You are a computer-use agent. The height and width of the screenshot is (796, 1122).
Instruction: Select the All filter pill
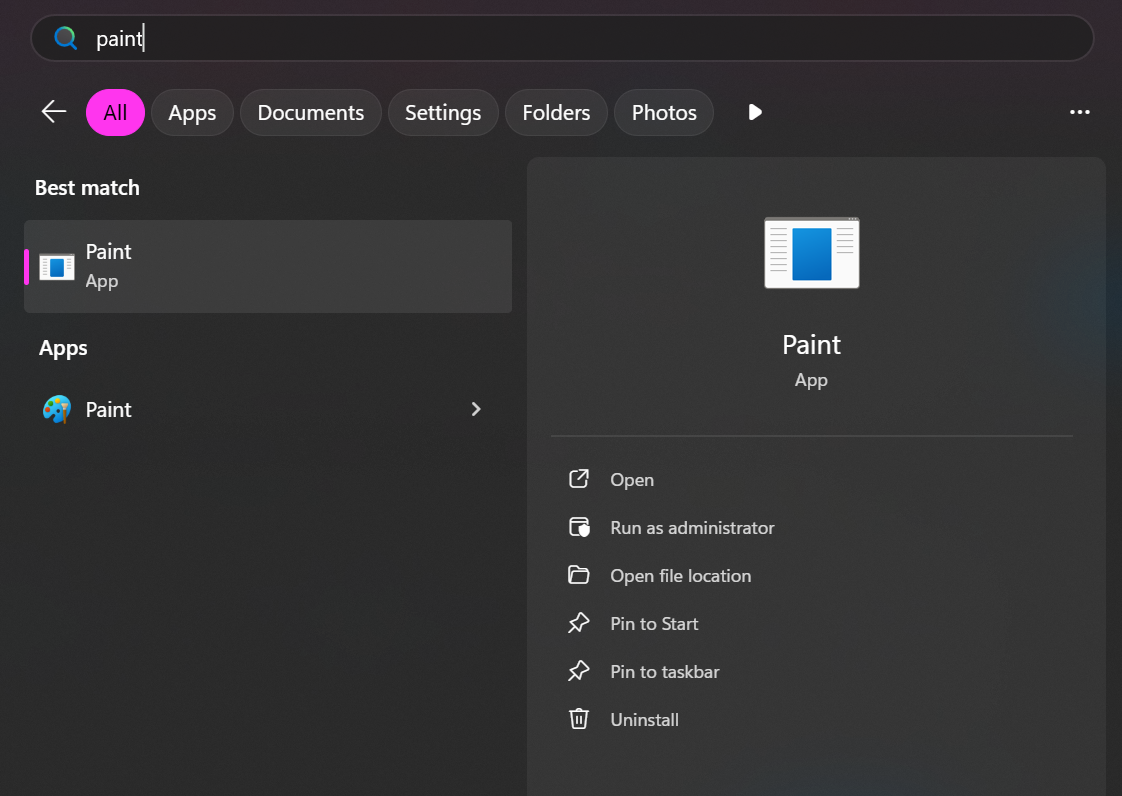point(115,112)
